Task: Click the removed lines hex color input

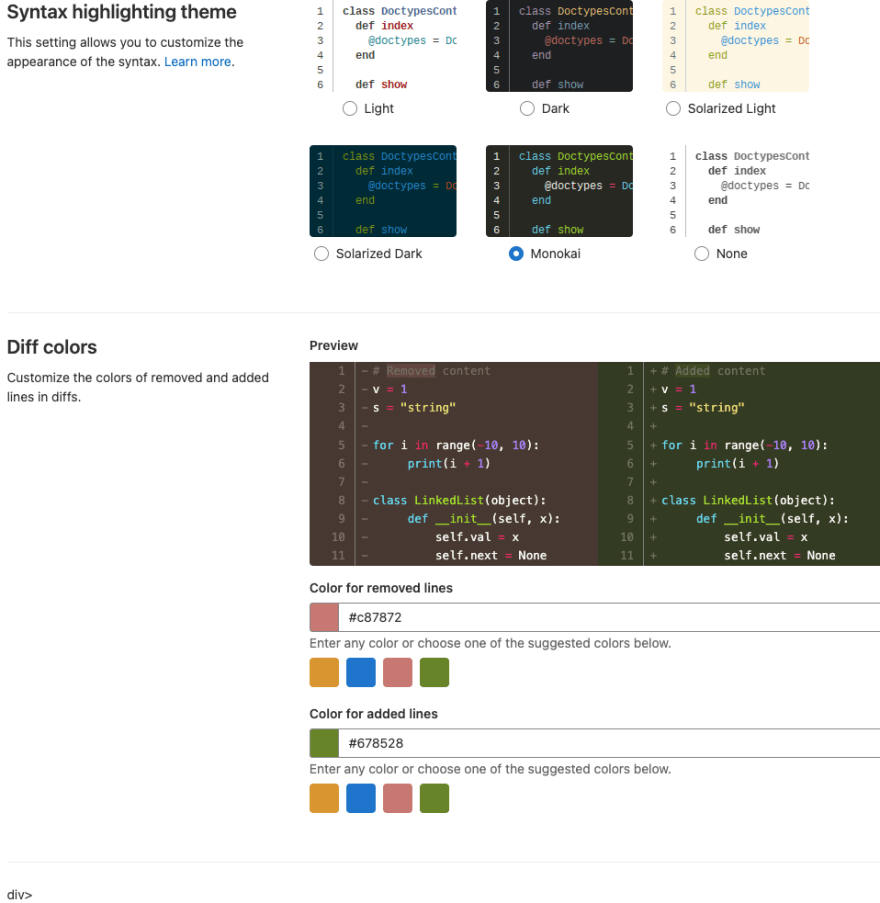Action: pyautogui.click(x=609, y=617)
